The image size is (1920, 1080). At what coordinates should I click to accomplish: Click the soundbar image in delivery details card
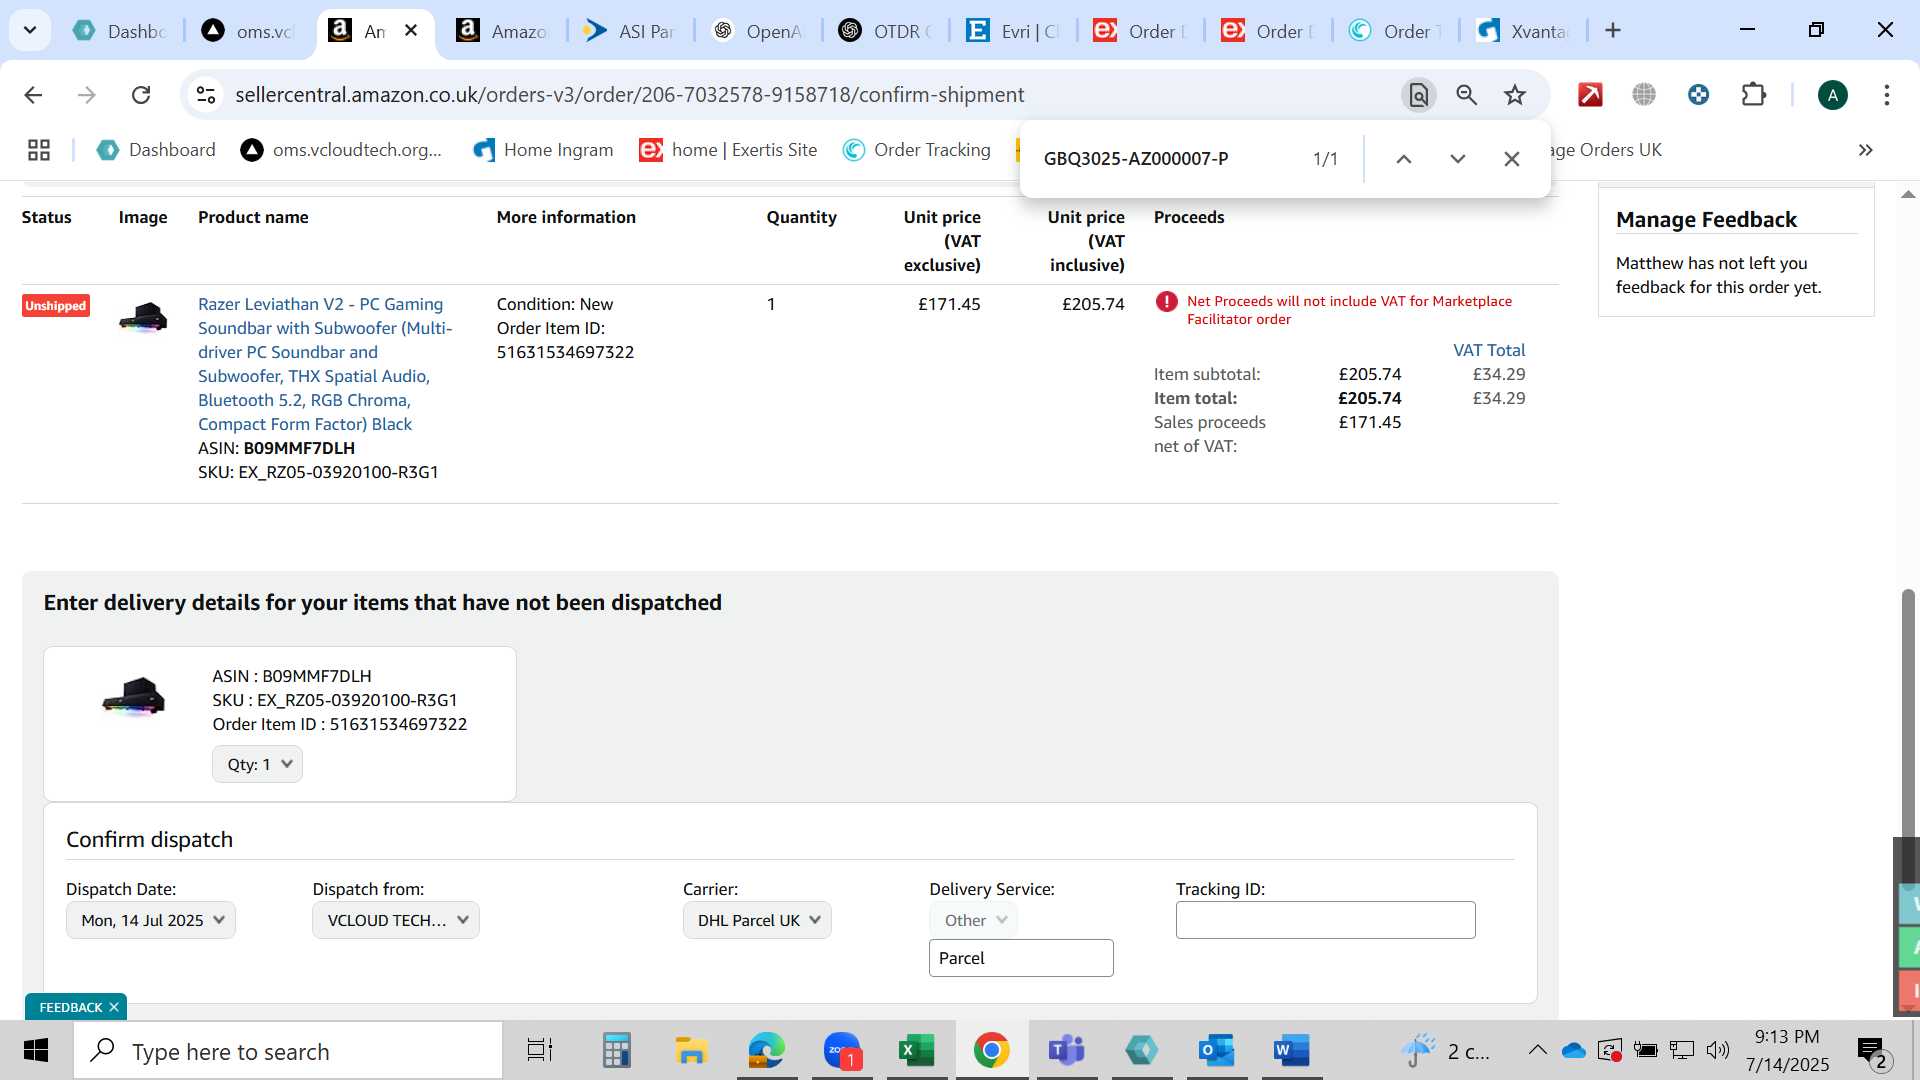tap(133, 696)
